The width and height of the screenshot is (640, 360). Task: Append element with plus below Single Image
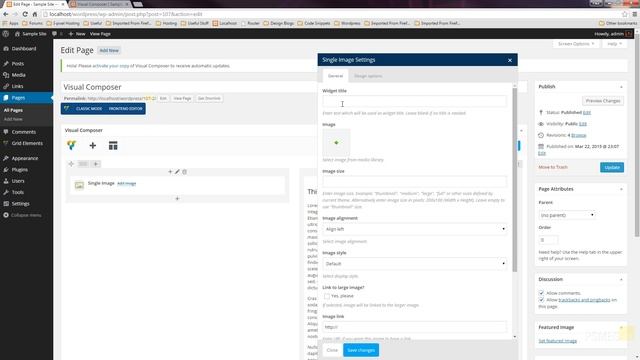pos(177,198)
